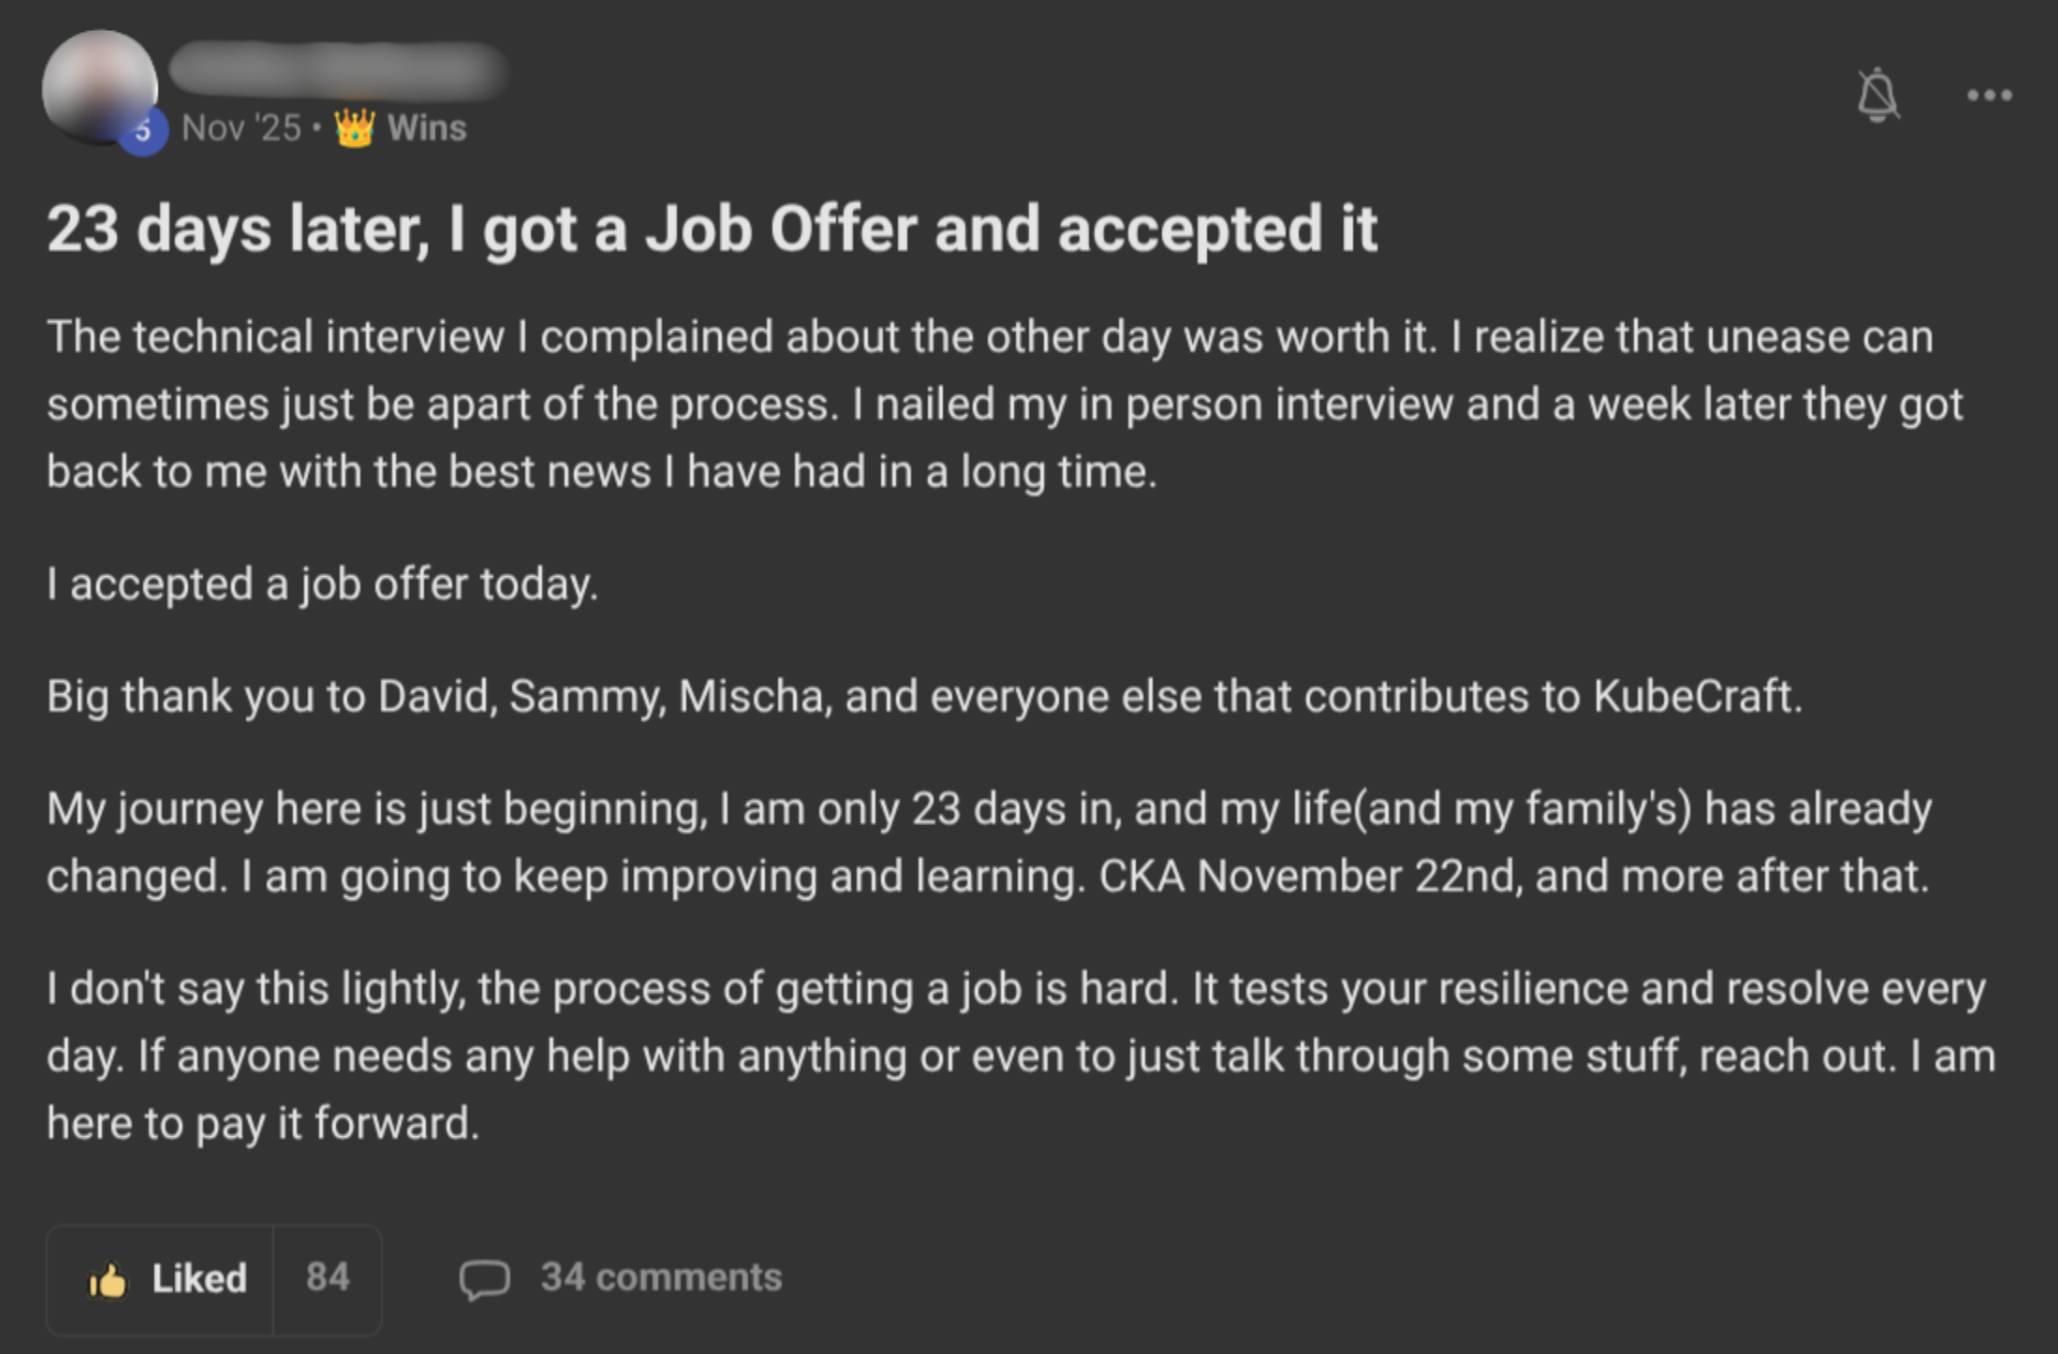This screenshot has width=2058, height=1354.
Task: Click the Nov '25 post date
Action: 241,128
